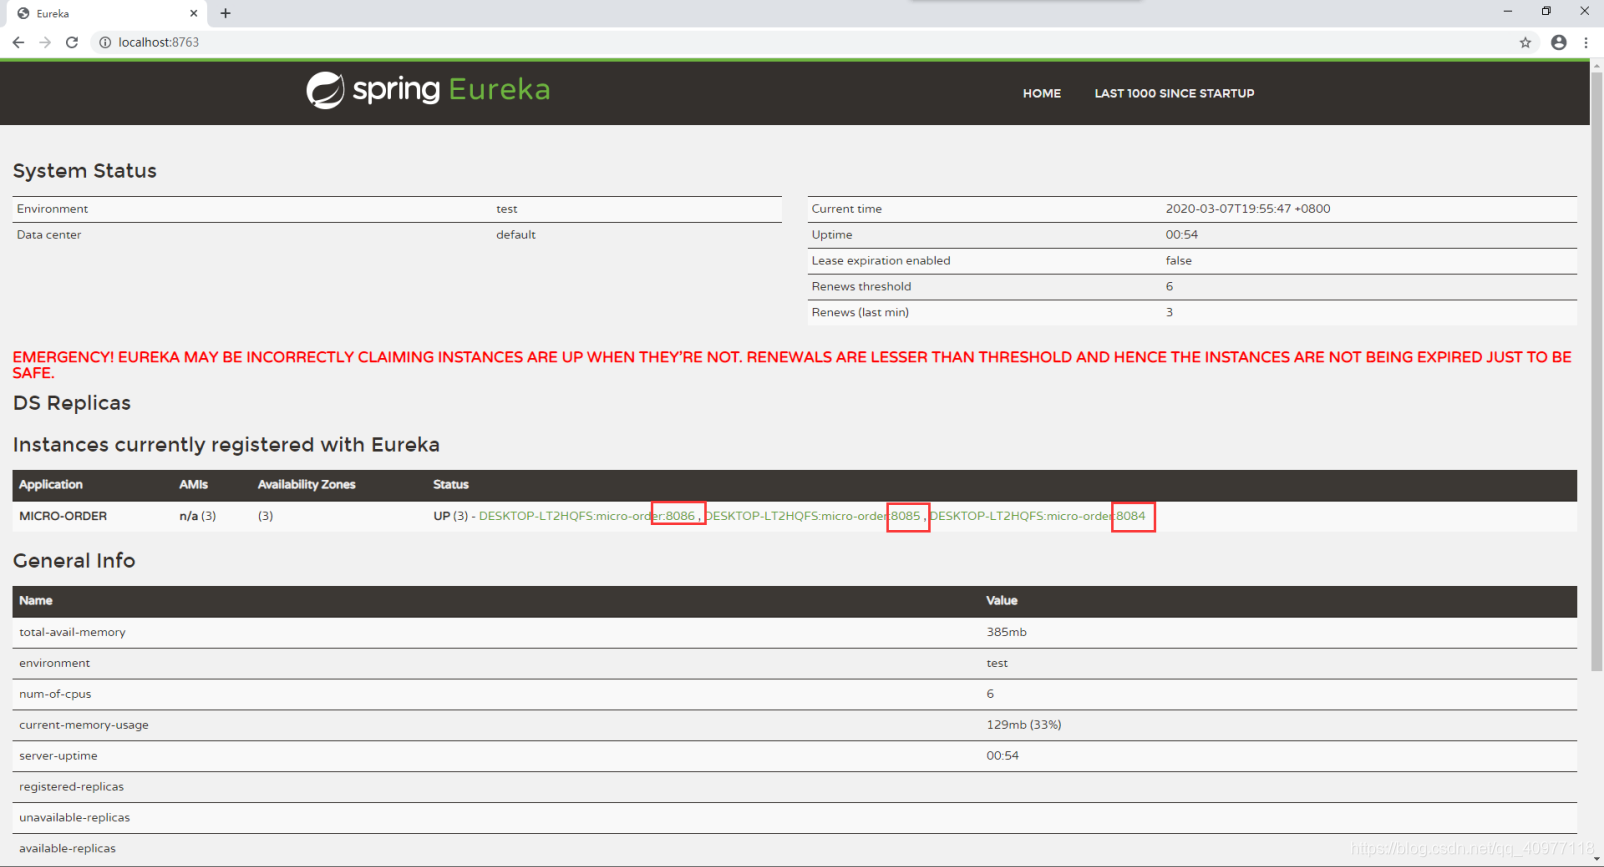The height and width of the screenshot is (867, 1604).
Task: Click the 'Instances currently registered with Eureka' heading
Action: pyautogui.click(x=226, y=445)
